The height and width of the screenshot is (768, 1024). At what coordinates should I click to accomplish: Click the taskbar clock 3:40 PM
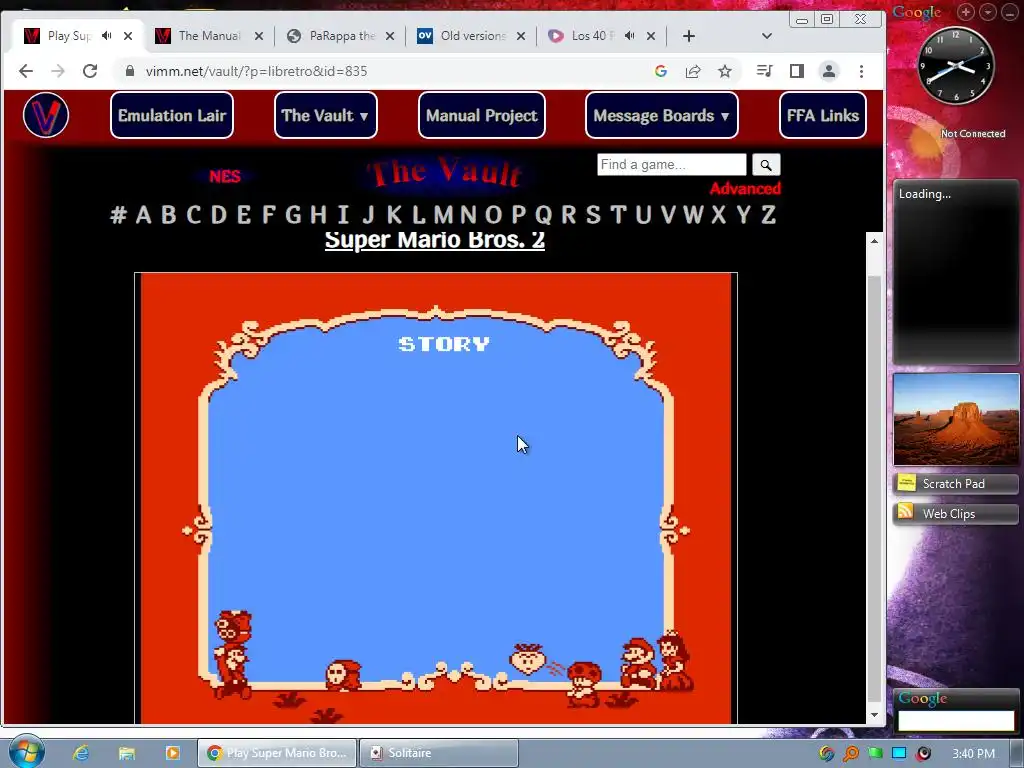pos(973,754)
